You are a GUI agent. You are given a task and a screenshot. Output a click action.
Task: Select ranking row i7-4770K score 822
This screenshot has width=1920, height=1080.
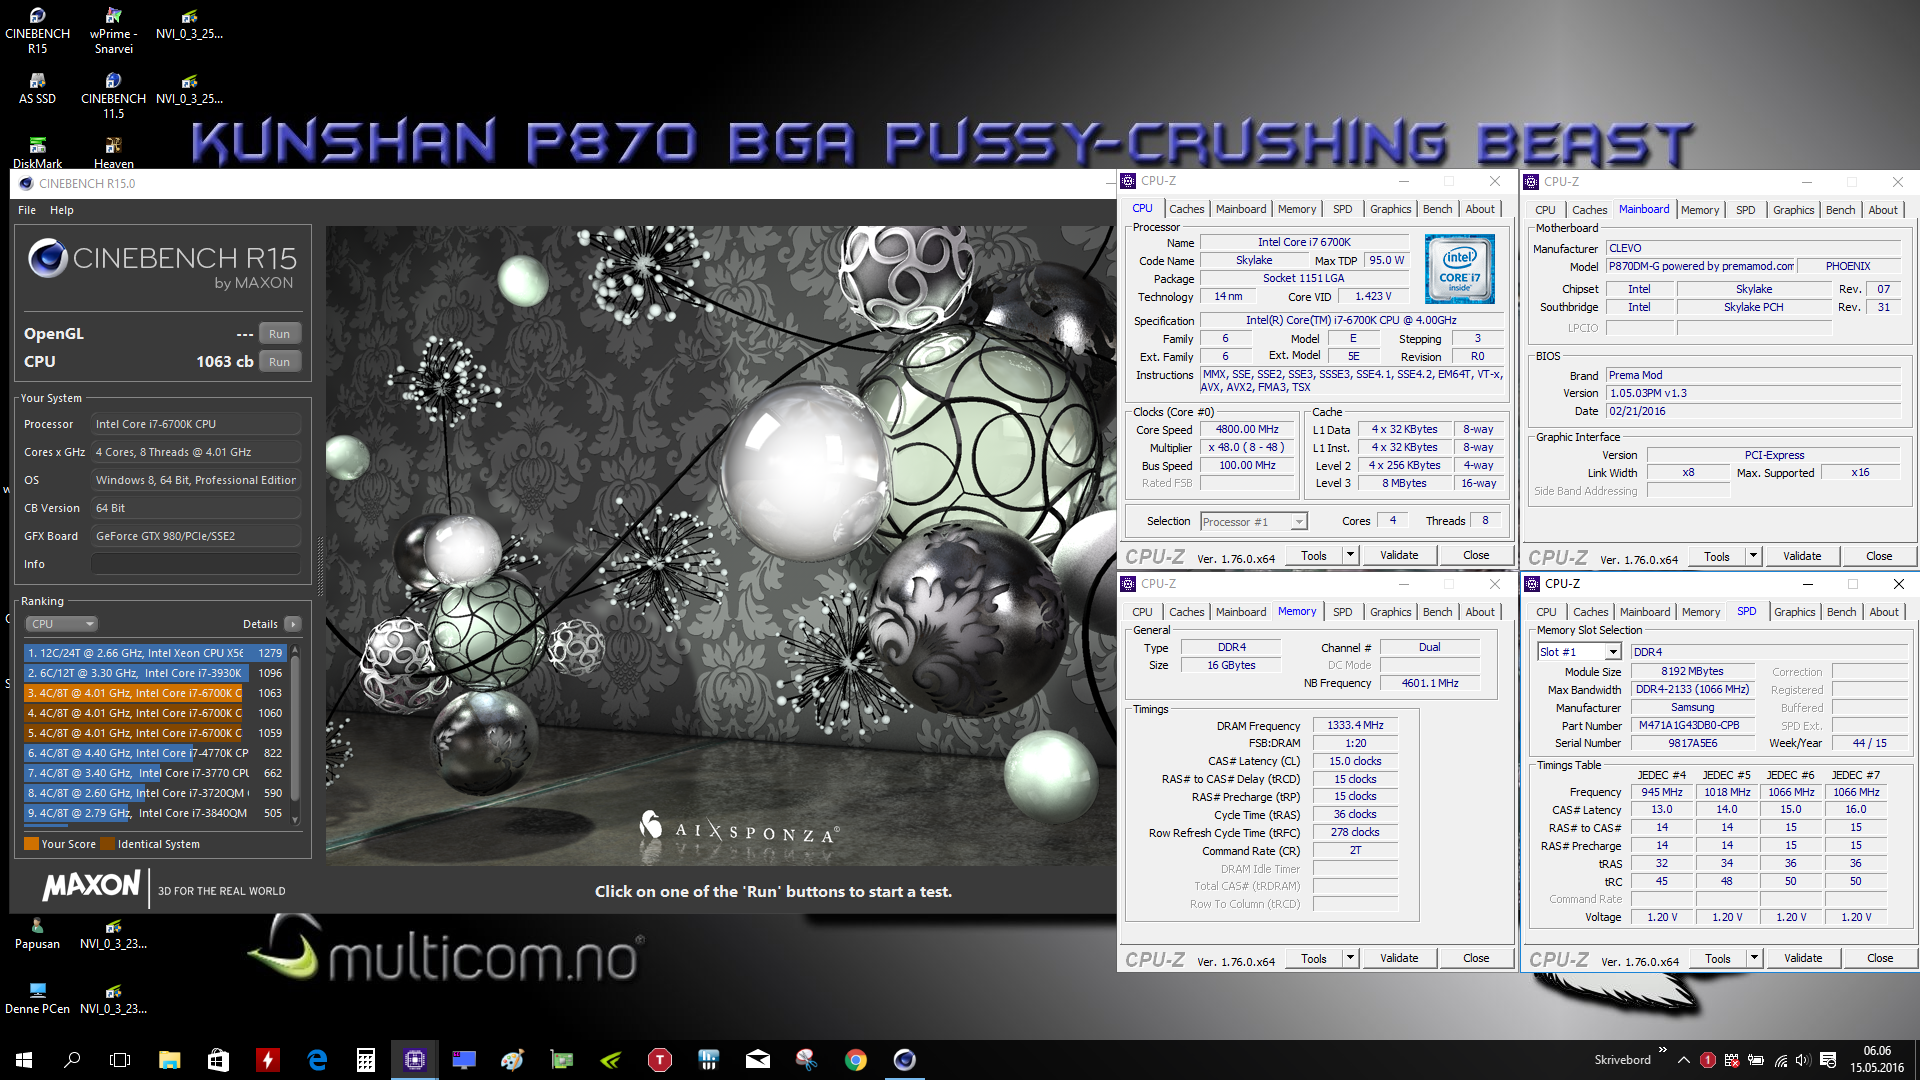(x=155, y=753)
